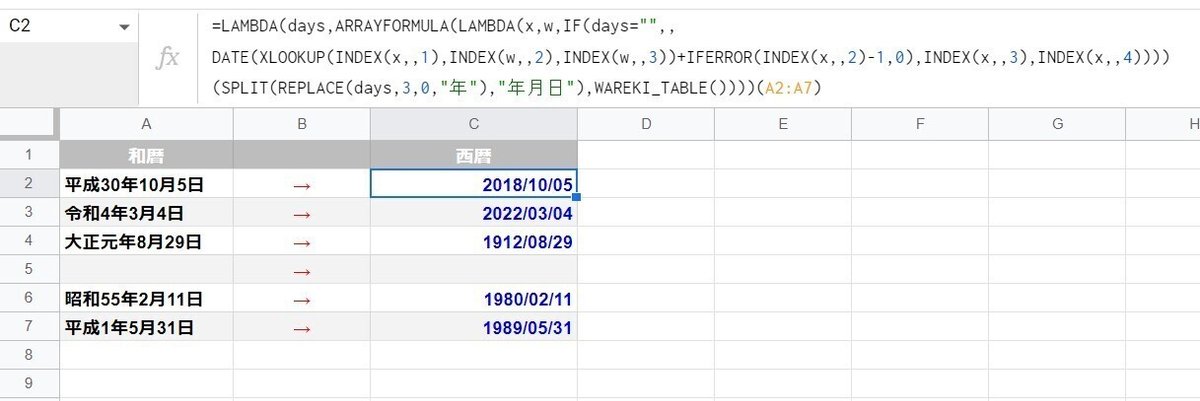Click empty cell G3

[1057, 213]
